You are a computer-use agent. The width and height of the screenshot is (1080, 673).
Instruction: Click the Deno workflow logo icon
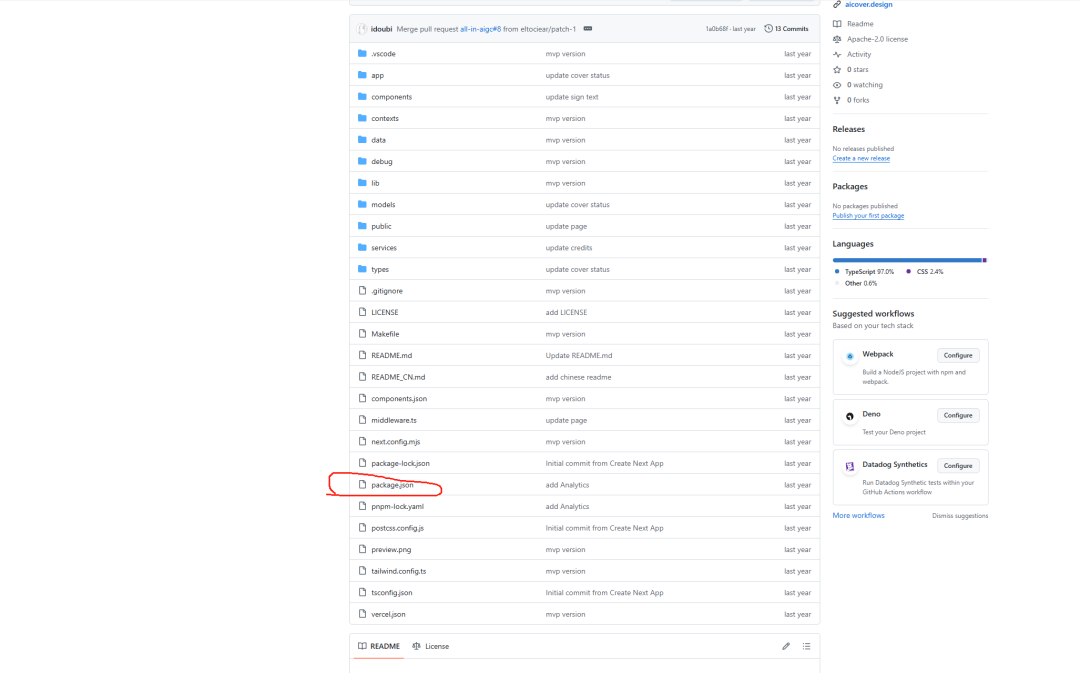coord(849,416)
